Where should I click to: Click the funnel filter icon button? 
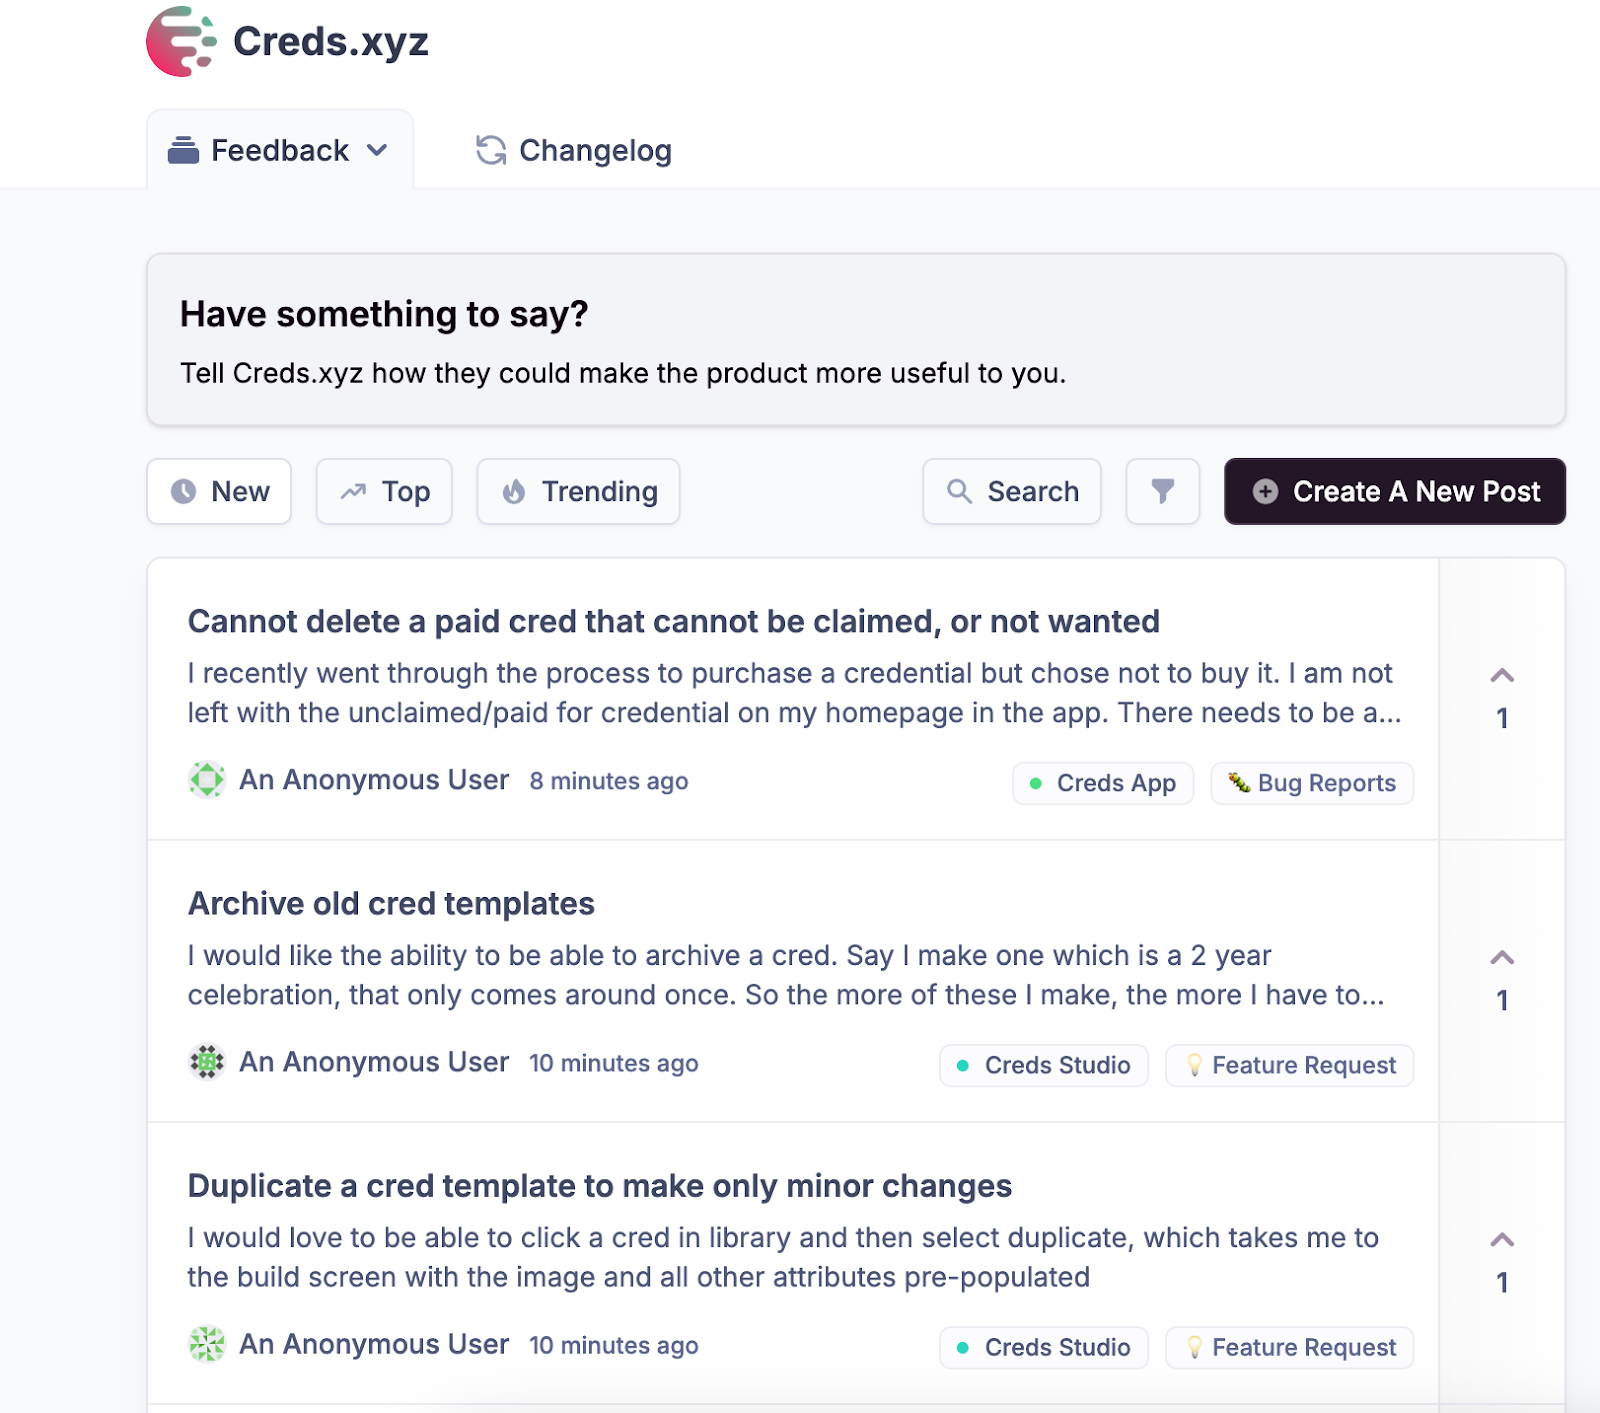point(1162,491)
